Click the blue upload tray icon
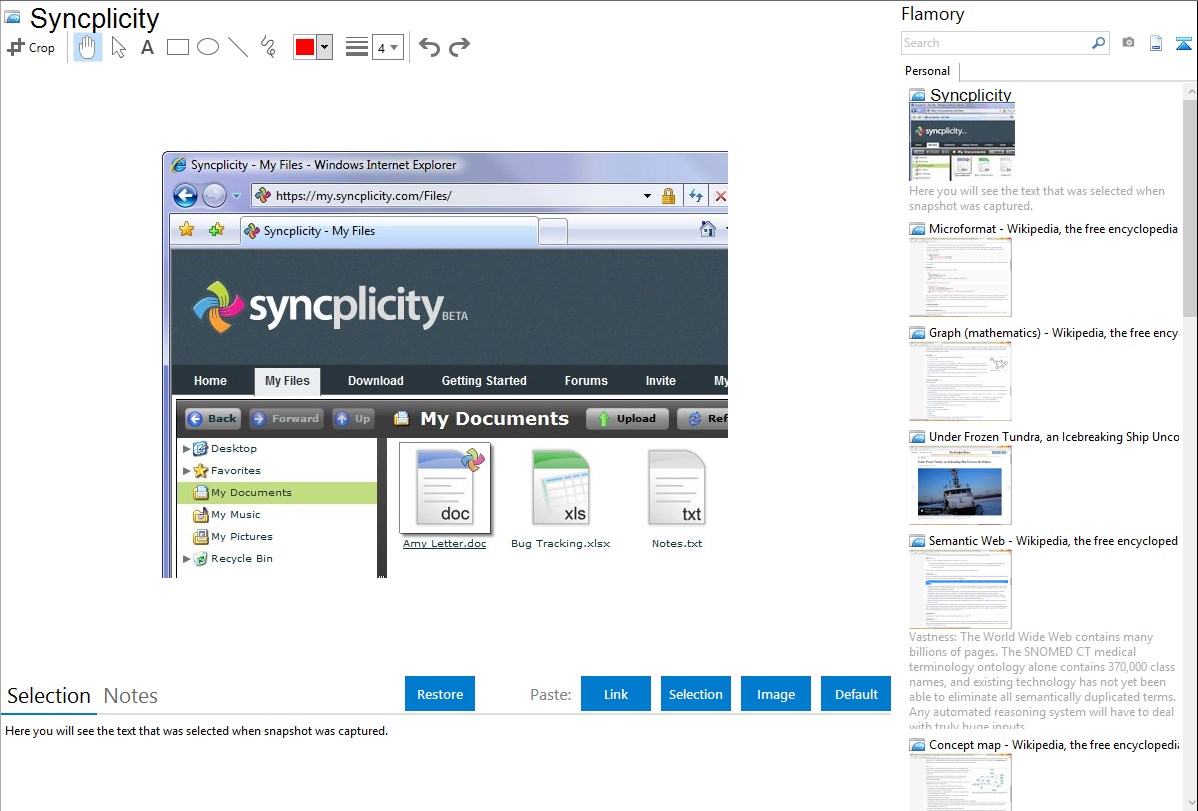 (1183, 43)
